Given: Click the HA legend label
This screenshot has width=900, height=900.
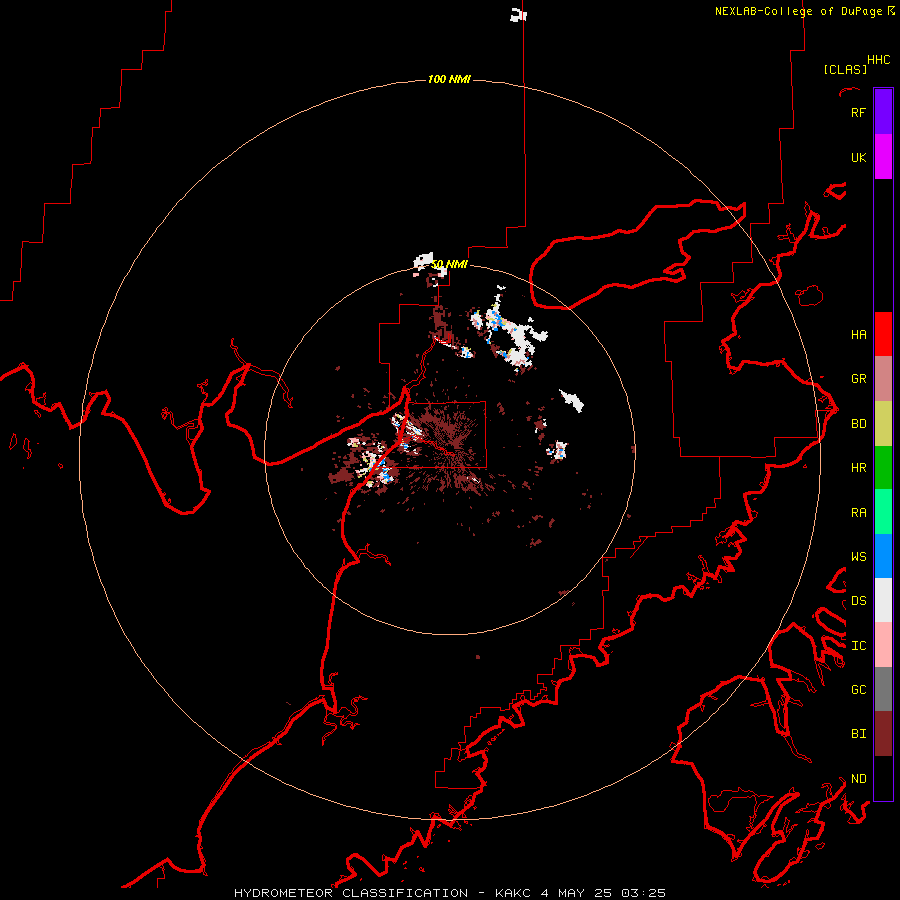Looking at the screenshot, I should (858, 335).
